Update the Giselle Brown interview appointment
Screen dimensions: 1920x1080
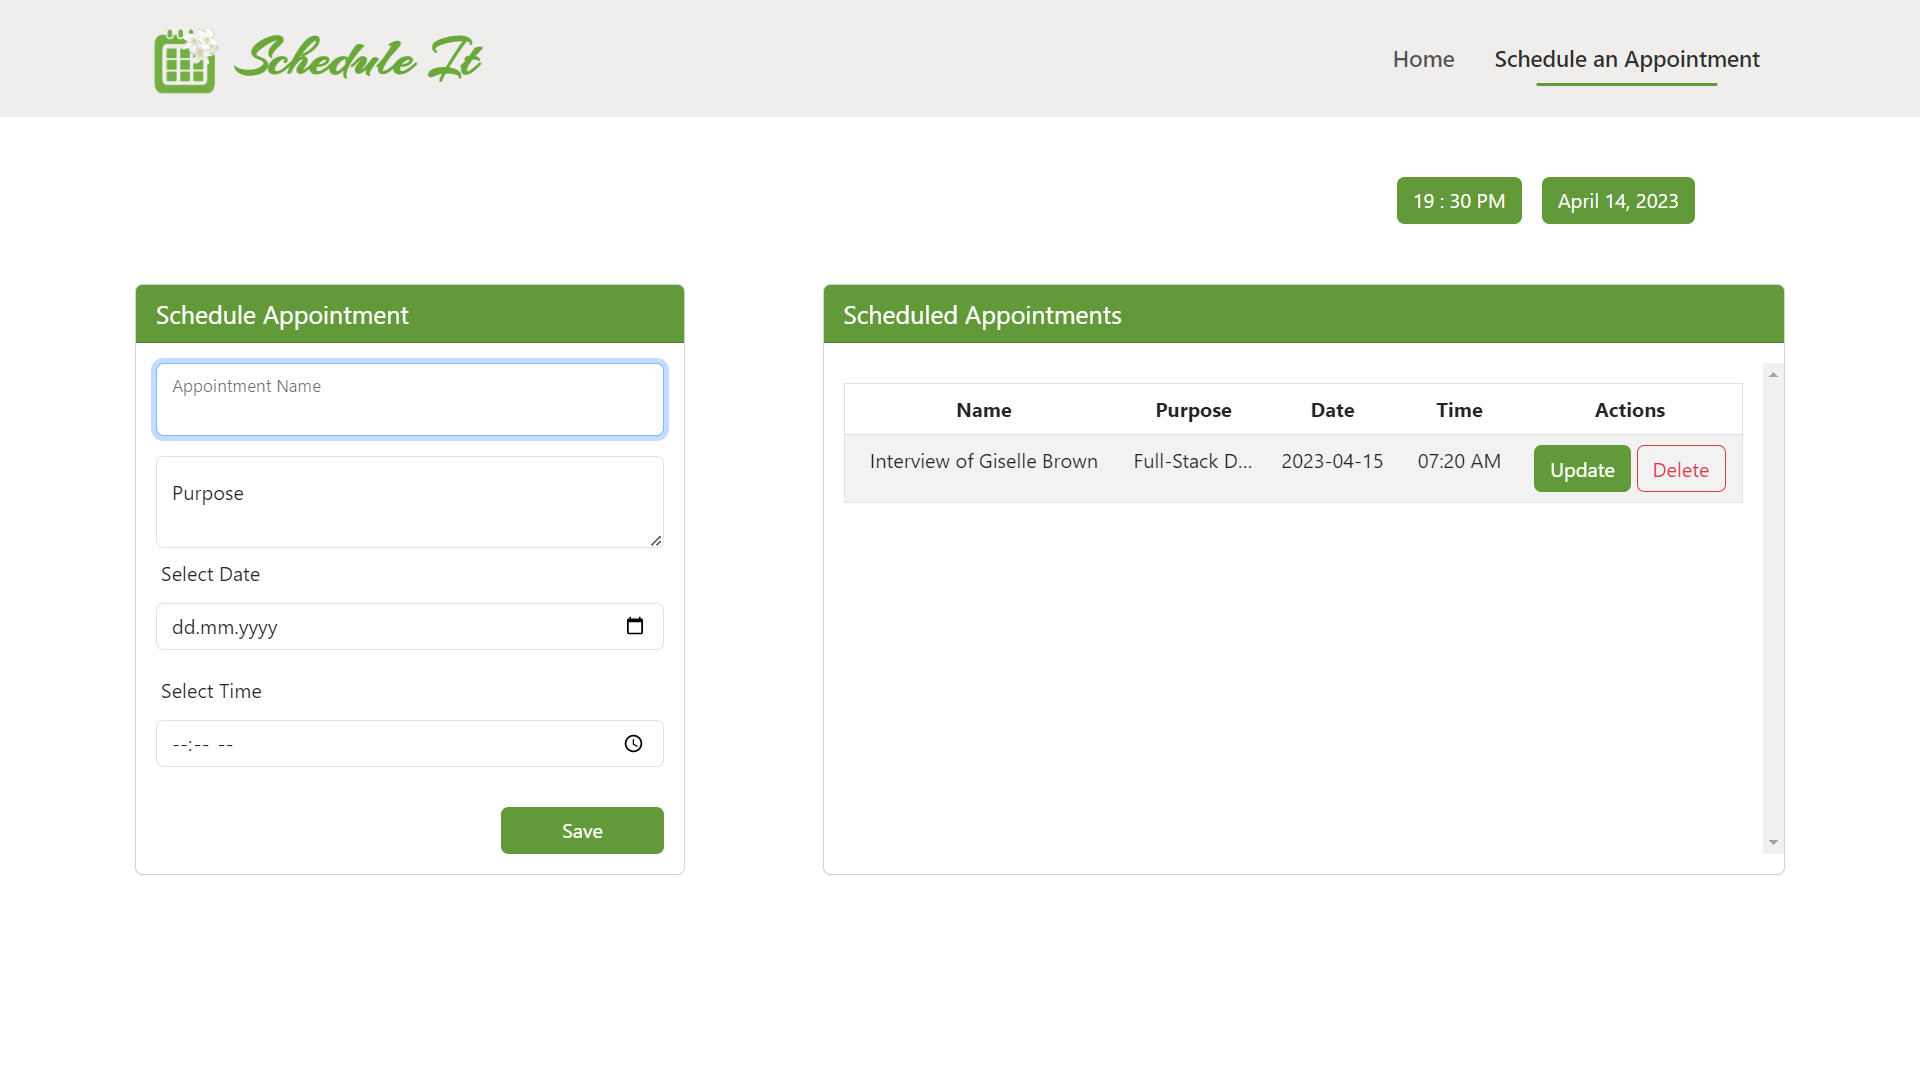point(1582,469)
